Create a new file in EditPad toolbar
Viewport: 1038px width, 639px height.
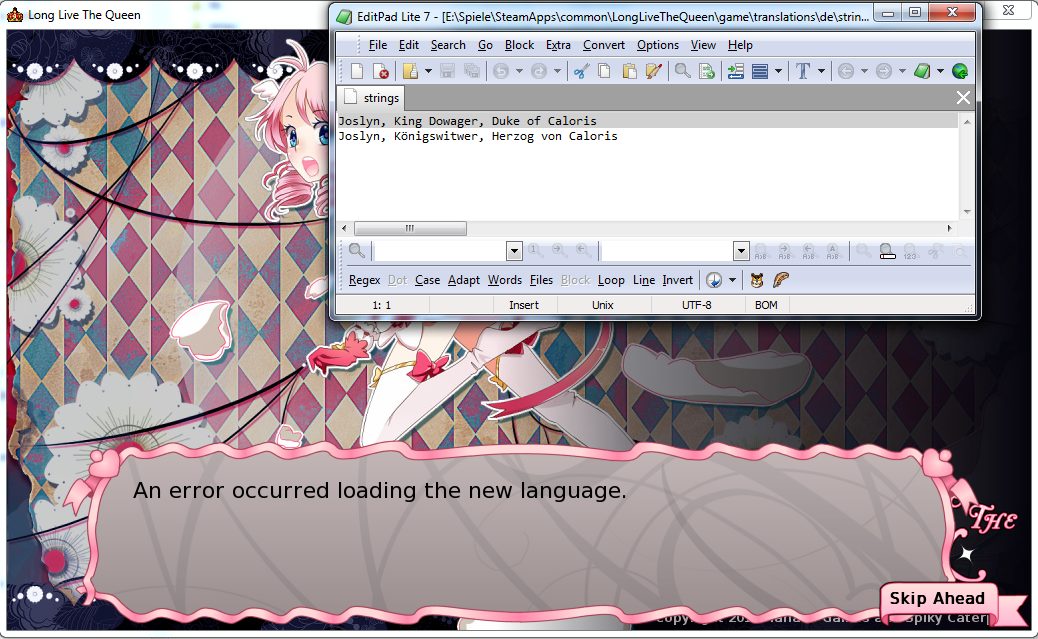coord(357,71)
